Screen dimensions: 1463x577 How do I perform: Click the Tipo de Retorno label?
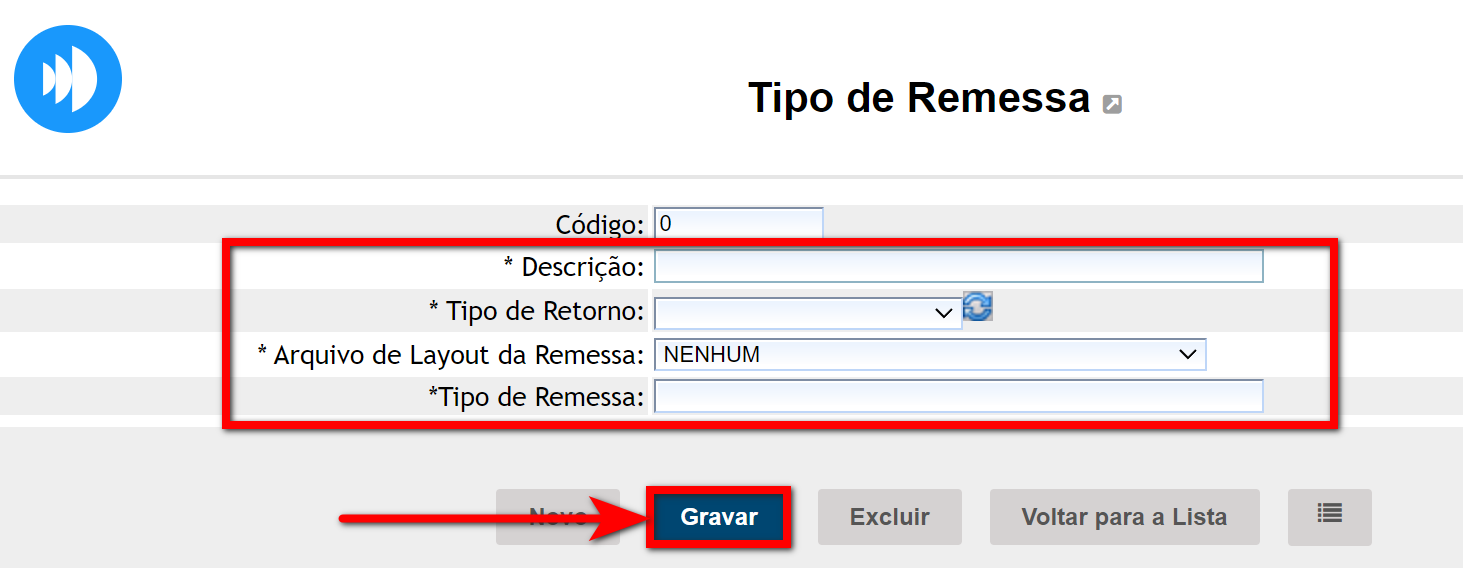pyautogui.click(x=536, y=311)
